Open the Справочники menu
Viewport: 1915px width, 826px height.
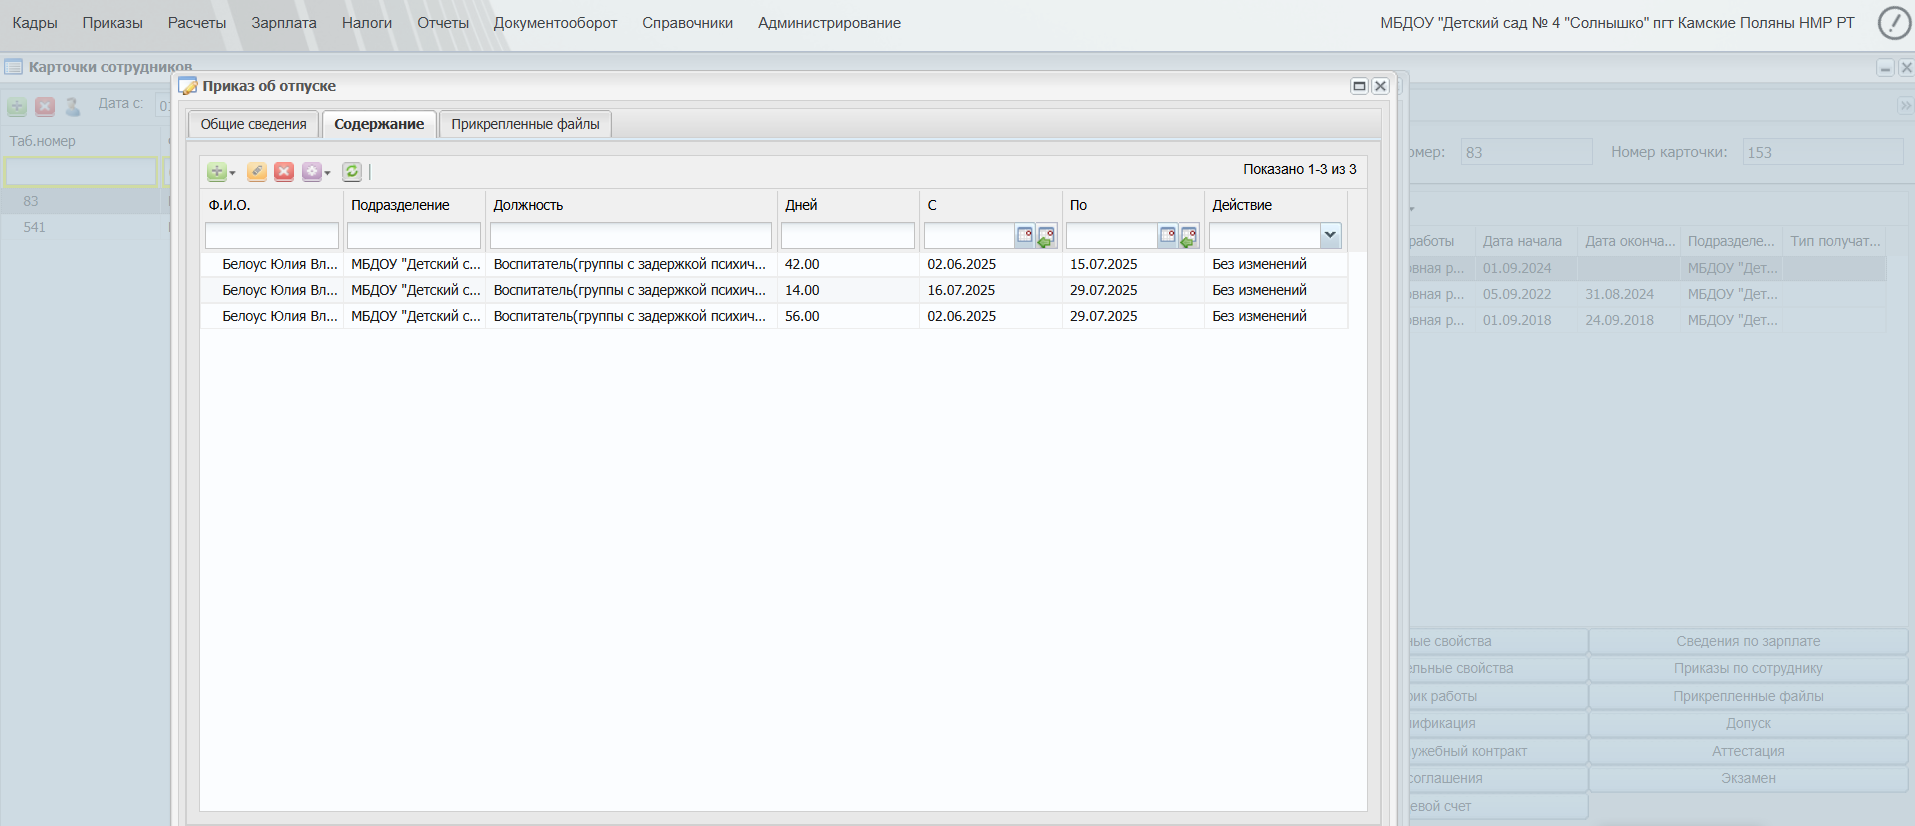tap(687, 23)
